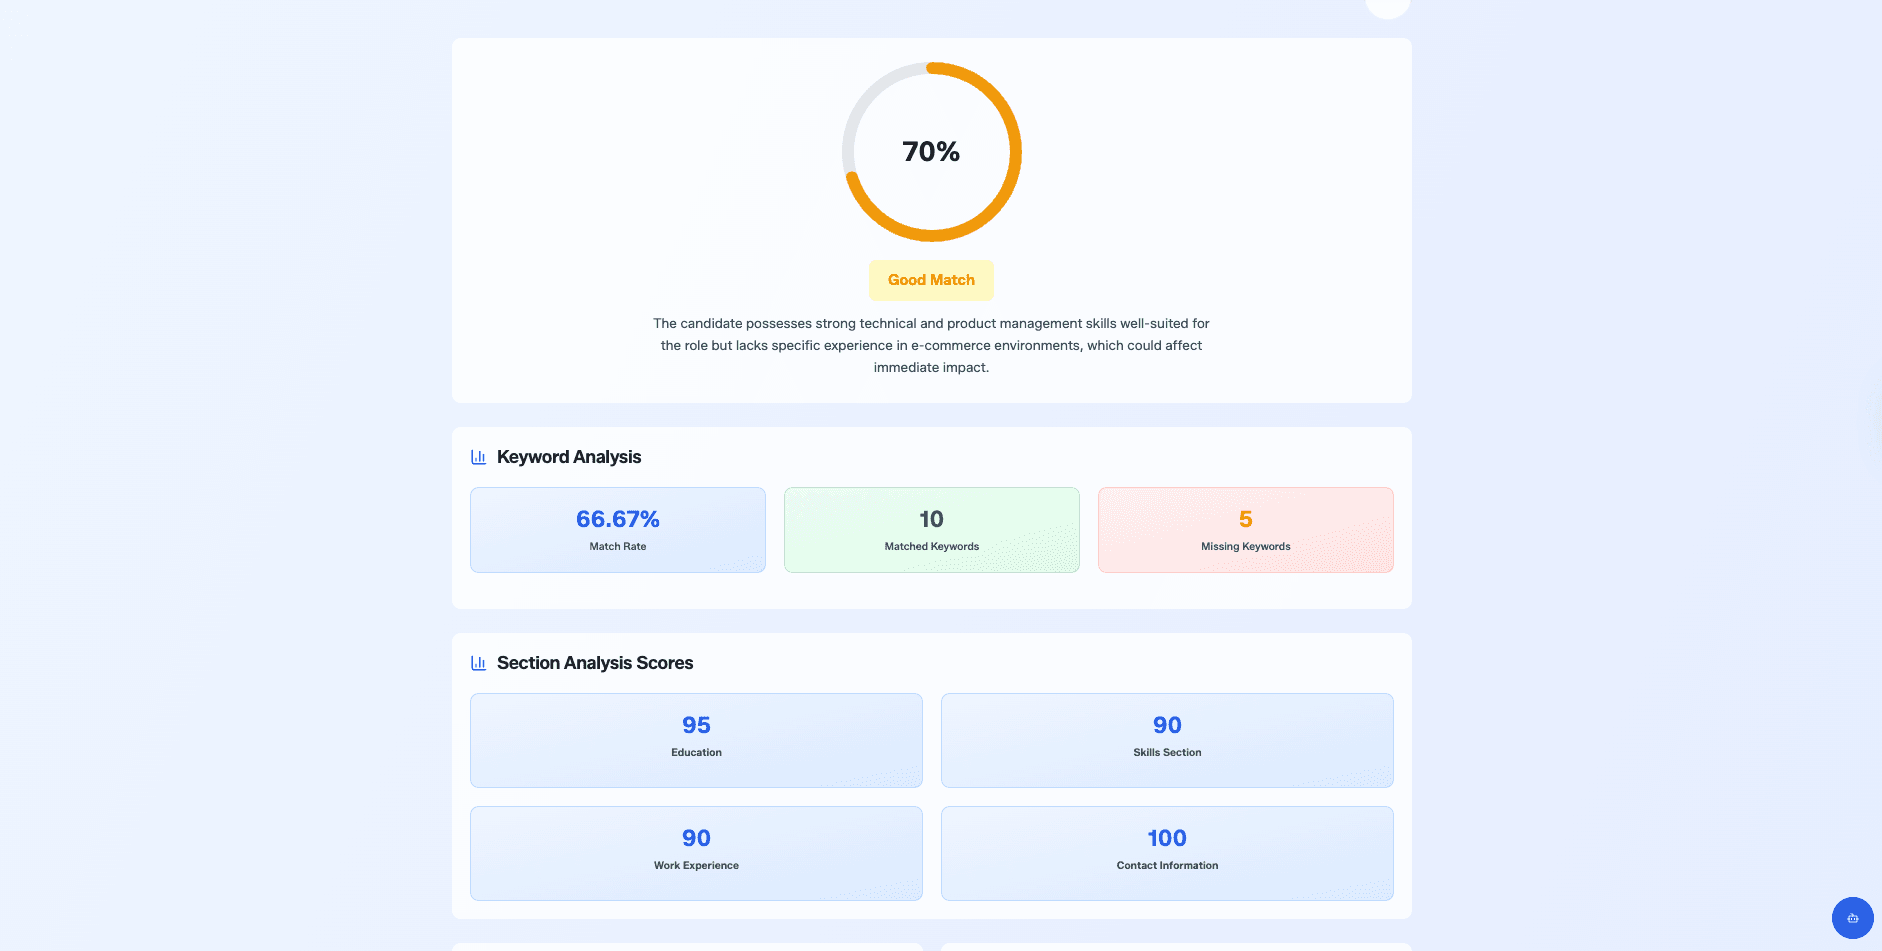
Task: Click the Matched Keywords label
Action: (931, 547)
